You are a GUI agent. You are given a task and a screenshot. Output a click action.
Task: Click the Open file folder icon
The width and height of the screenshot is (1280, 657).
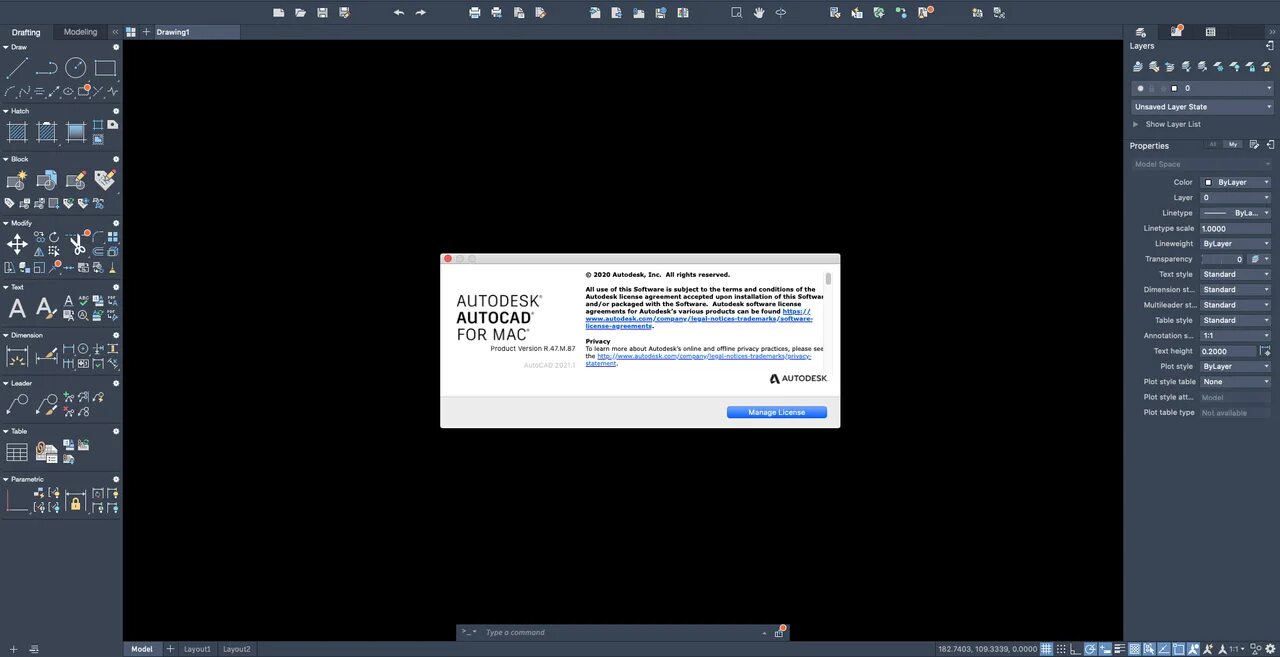(x=301, y=13)
